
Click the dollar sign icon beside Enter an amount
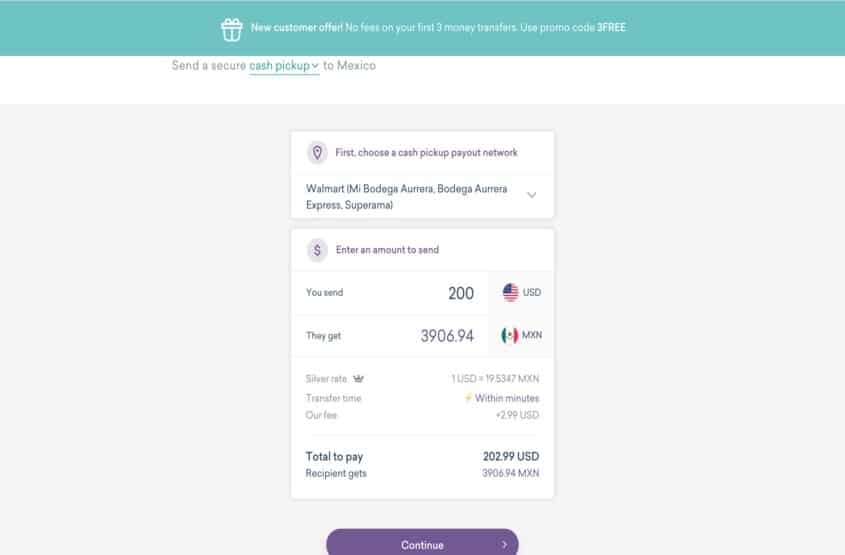tap(317, 250)
